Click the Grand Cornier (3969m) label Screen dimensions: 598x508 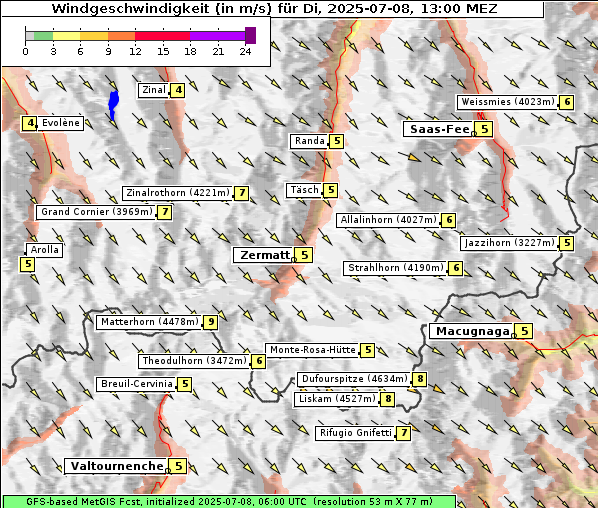(x=96, y=212)
